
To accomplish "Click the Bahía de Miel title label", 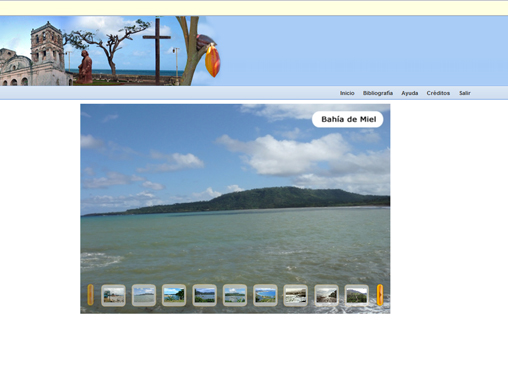I will [348, 119].
